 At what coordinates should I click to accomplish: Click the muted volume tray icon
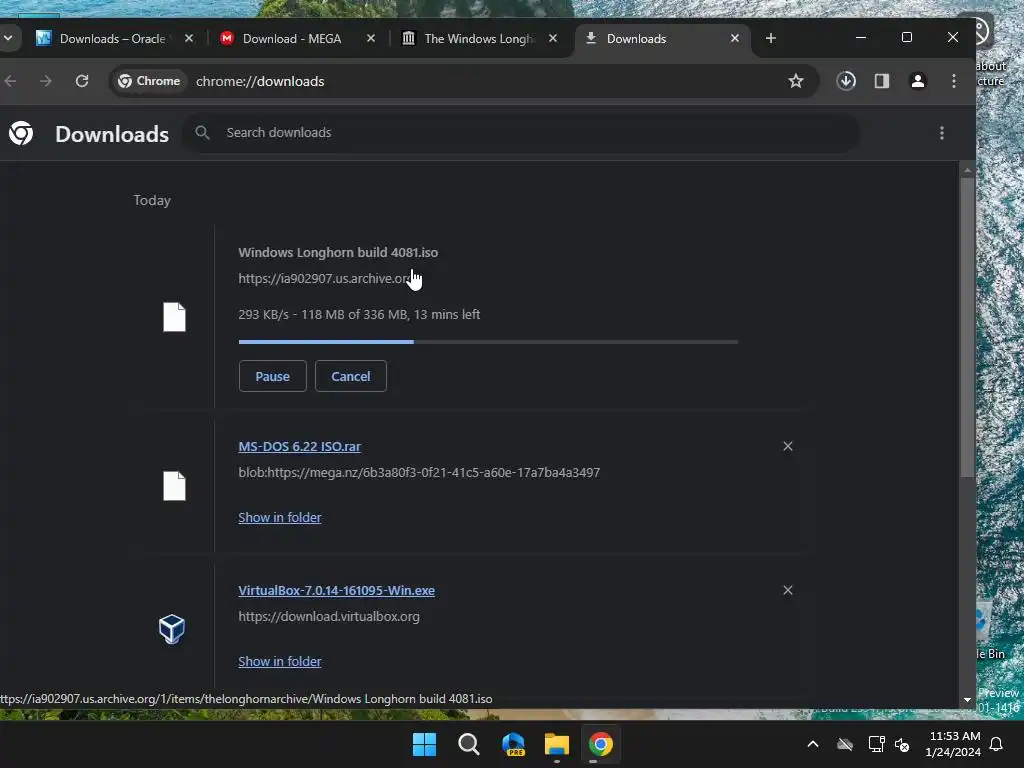(x=903, y=744)
